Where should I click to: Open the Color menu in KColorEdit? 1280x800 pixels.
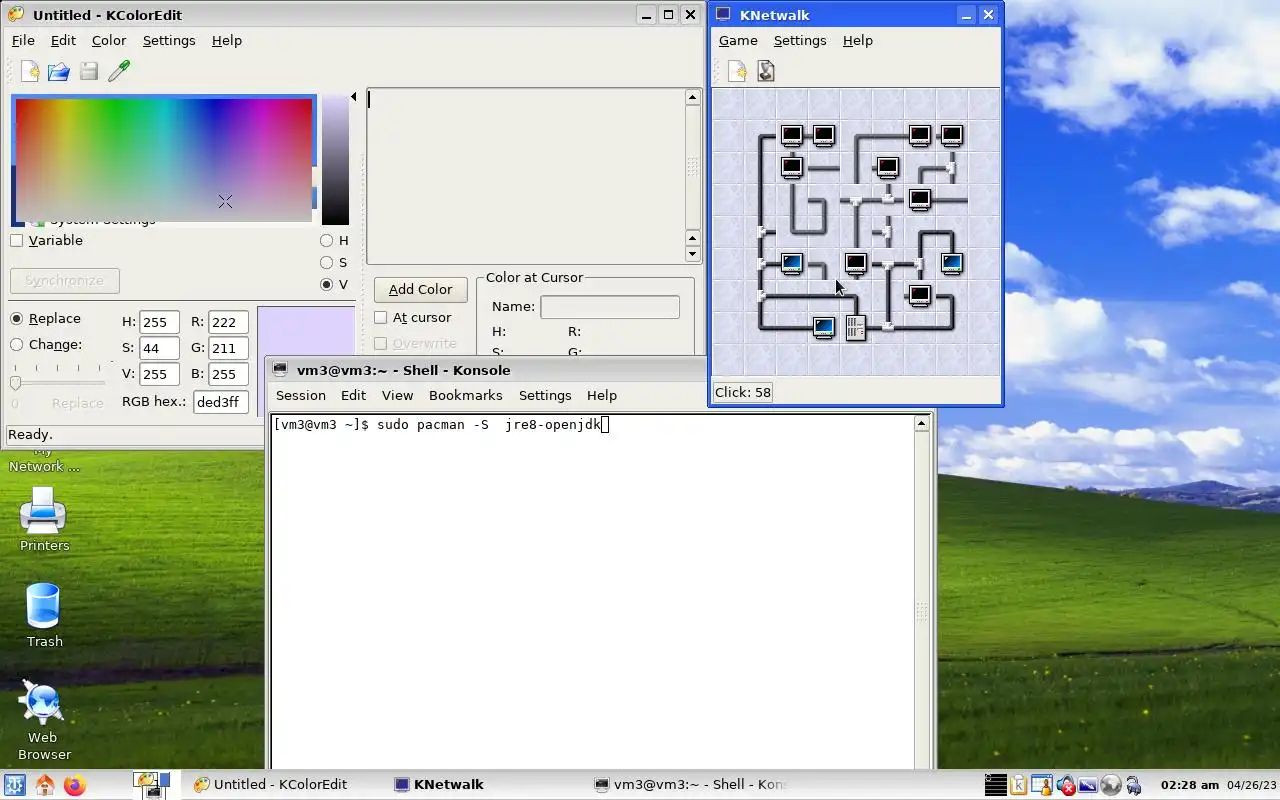point(109,41)
